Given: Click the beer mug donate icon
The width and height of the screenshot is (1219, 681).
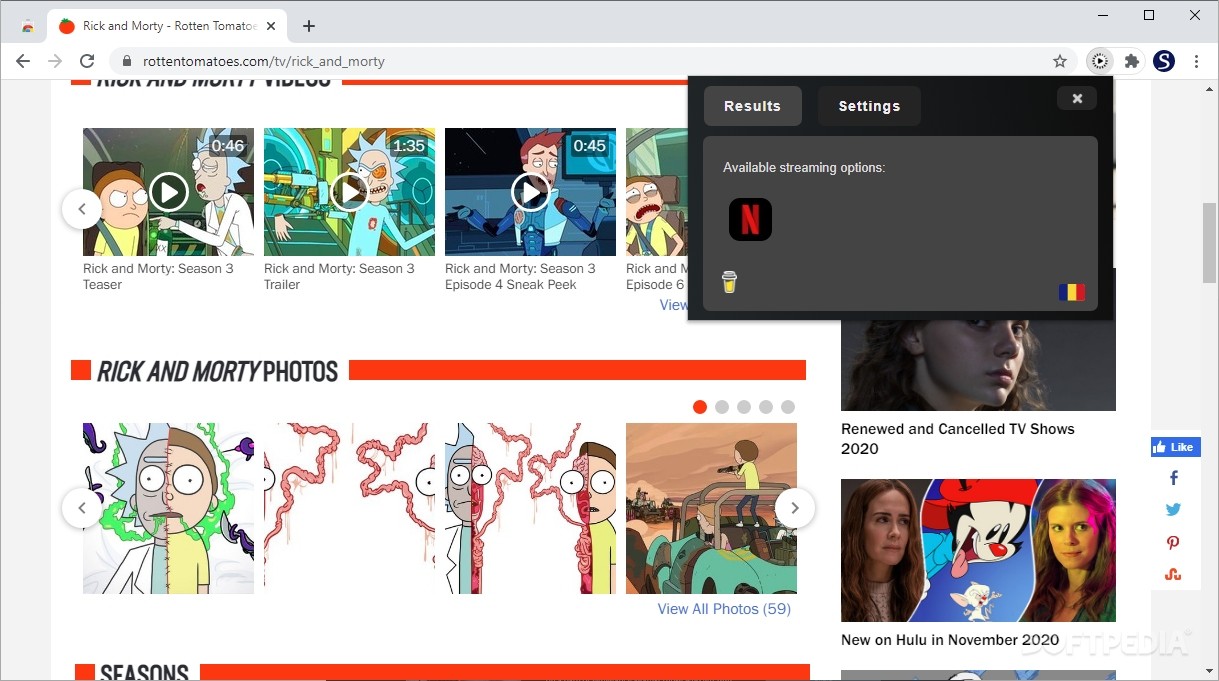Looking at the screenshot, I should pyautogui.click(x=730, y=282).
